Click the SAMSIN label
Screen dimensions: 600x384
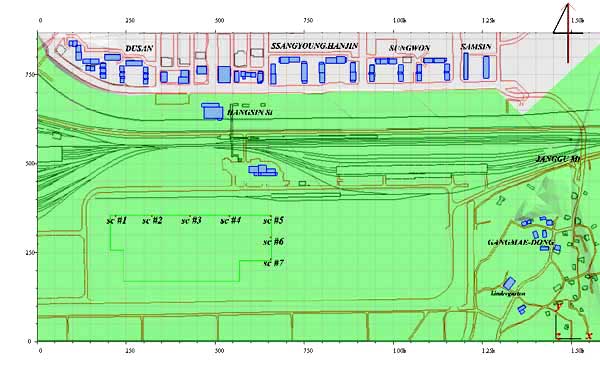pos(476,47)
